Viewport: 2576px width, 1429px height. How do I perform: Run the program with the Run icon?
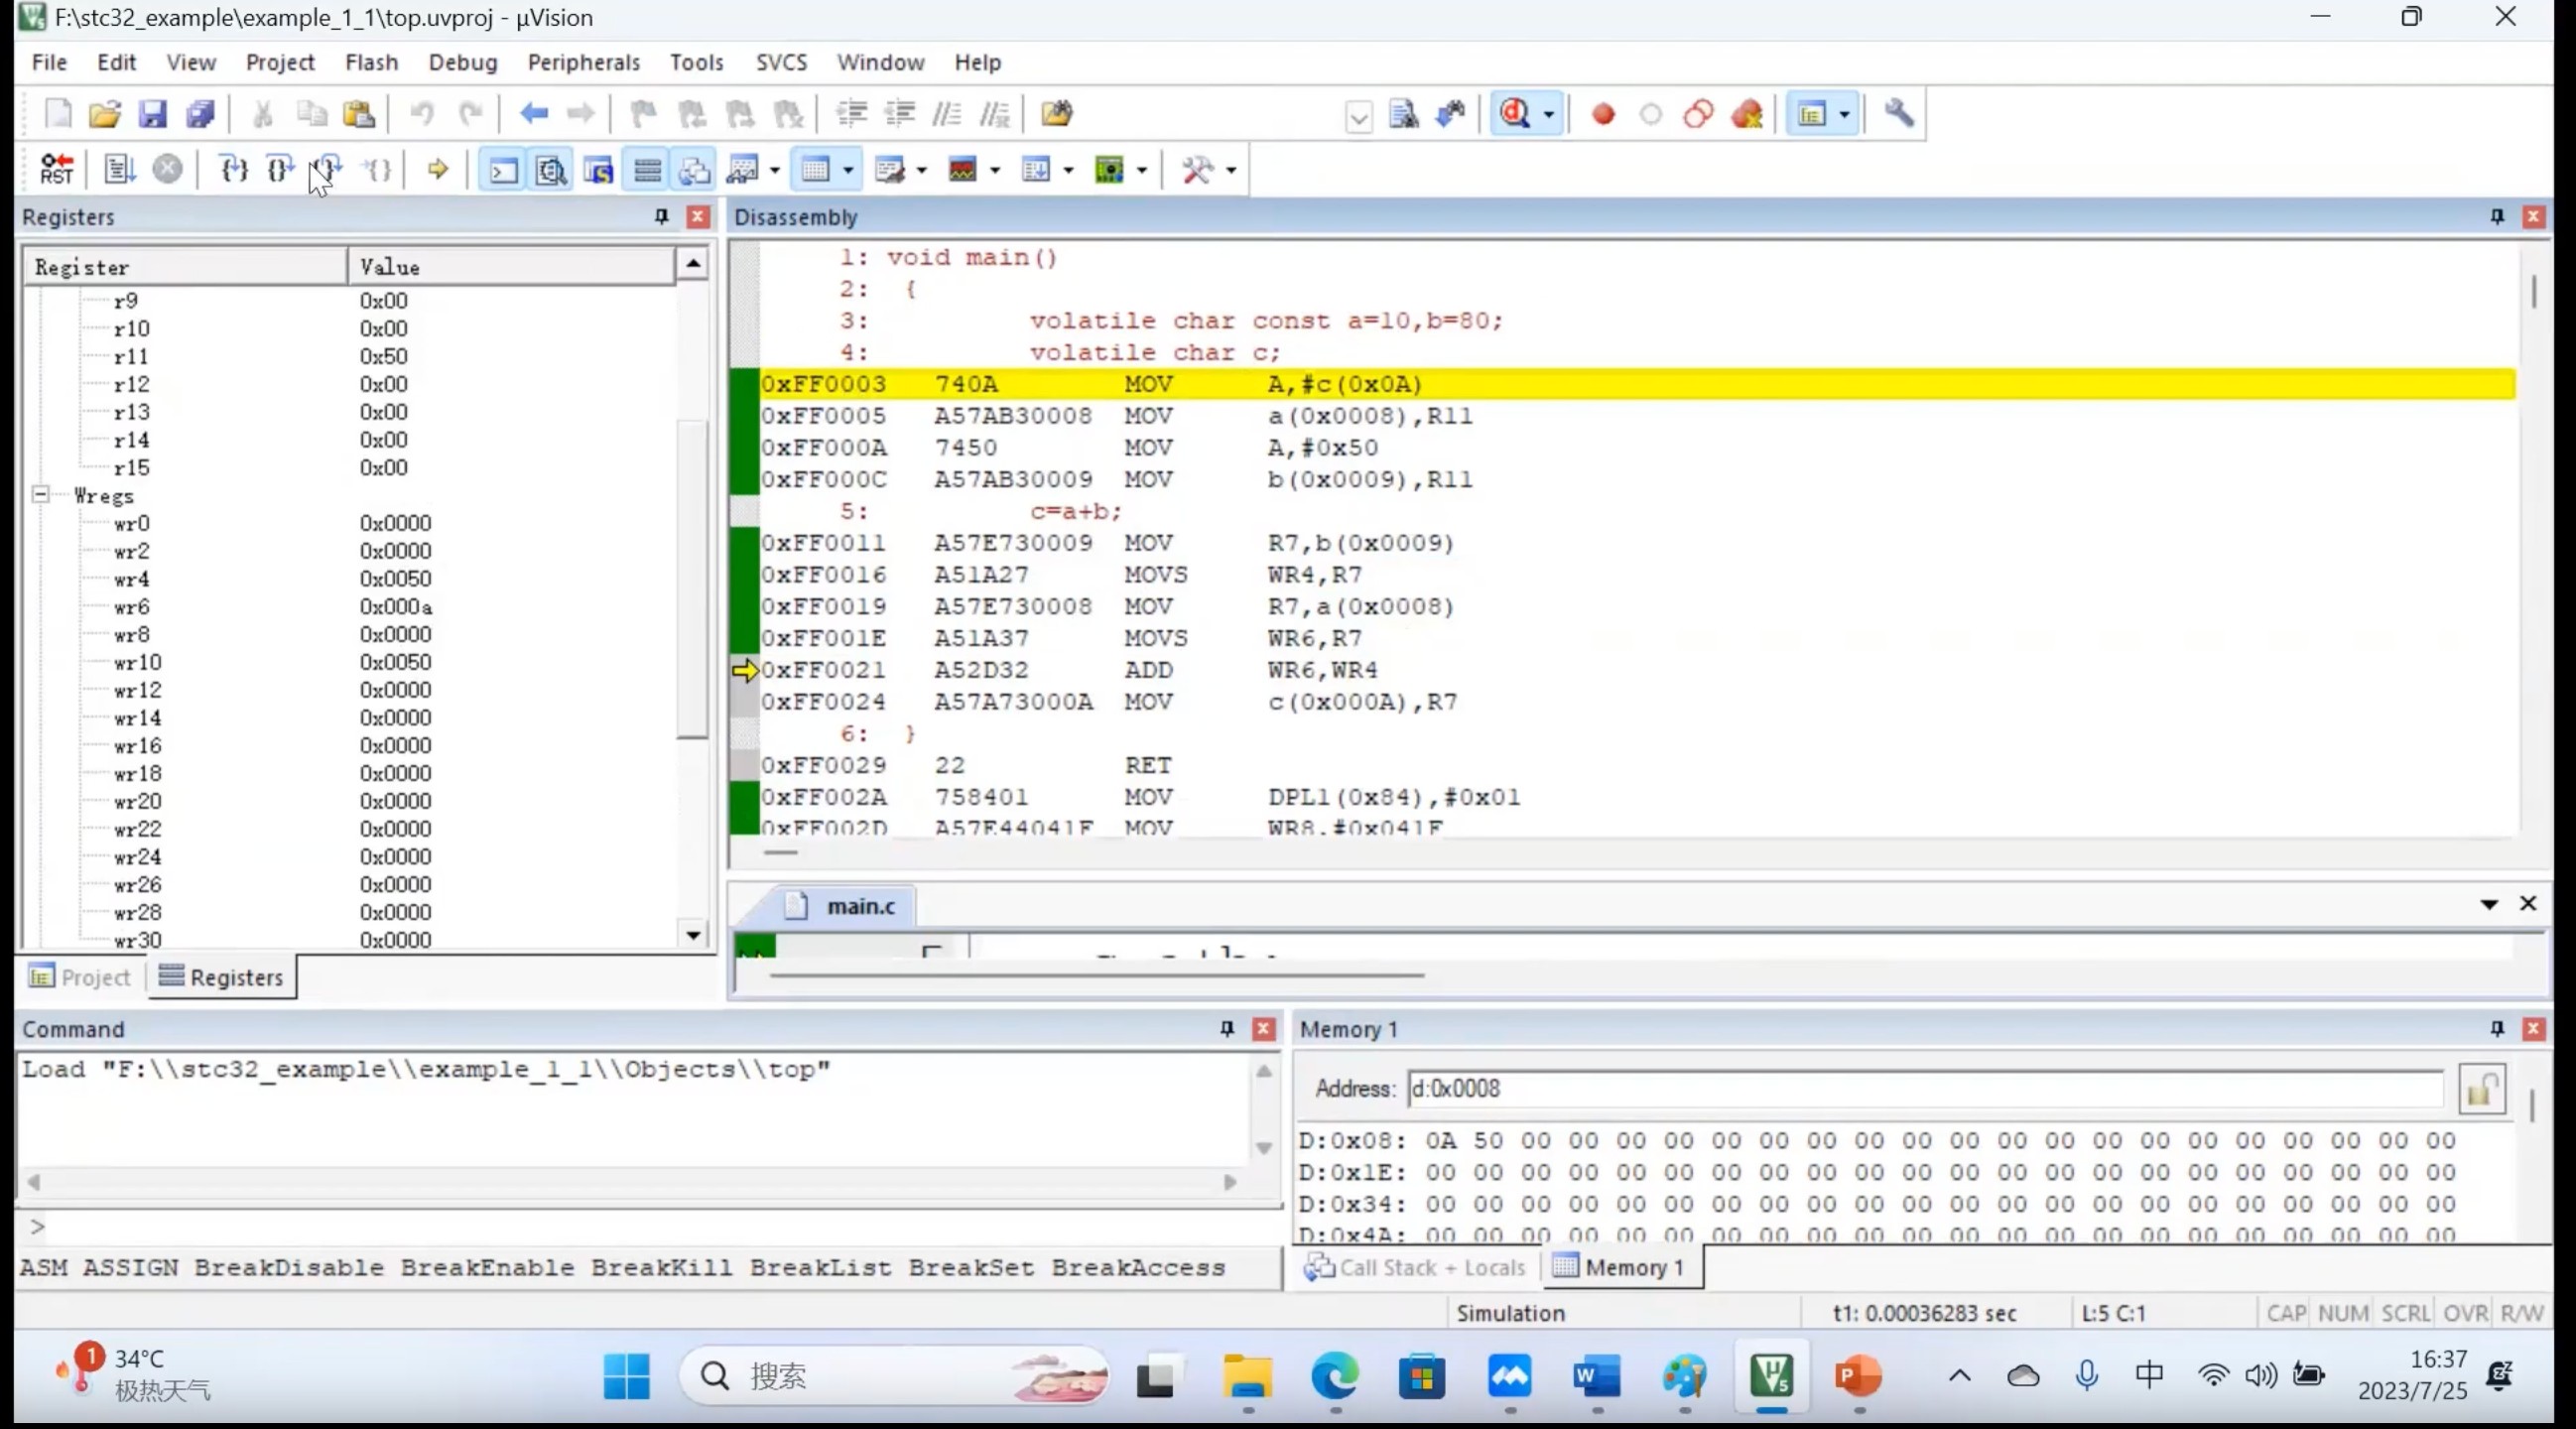tap(119, 169)
